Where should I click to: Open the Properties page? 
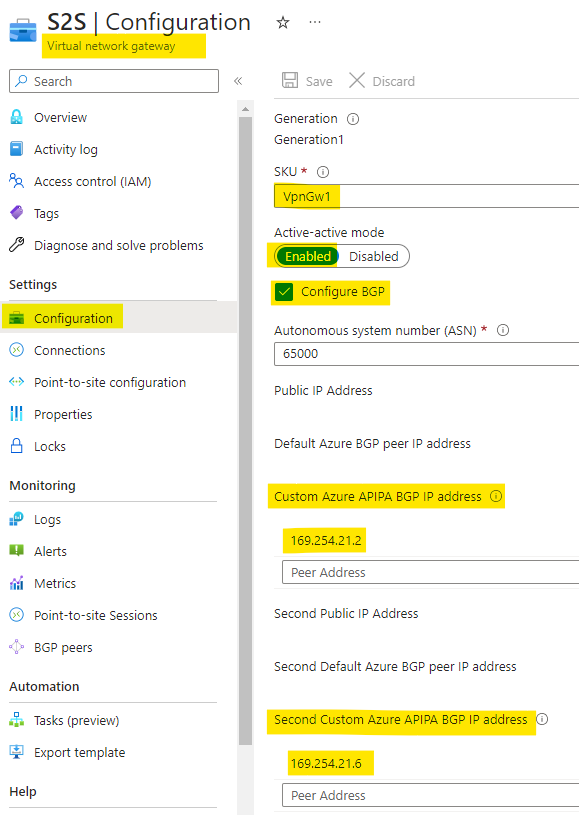pos(63,414)
